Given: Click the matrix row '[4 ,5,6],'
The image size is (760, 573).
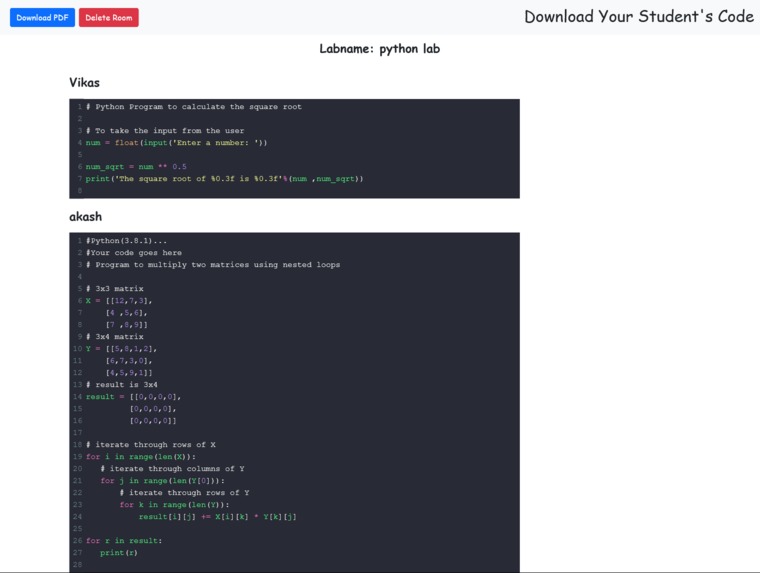Looking at the screenshot, I should pyautogui.click(x=127, y=313).
